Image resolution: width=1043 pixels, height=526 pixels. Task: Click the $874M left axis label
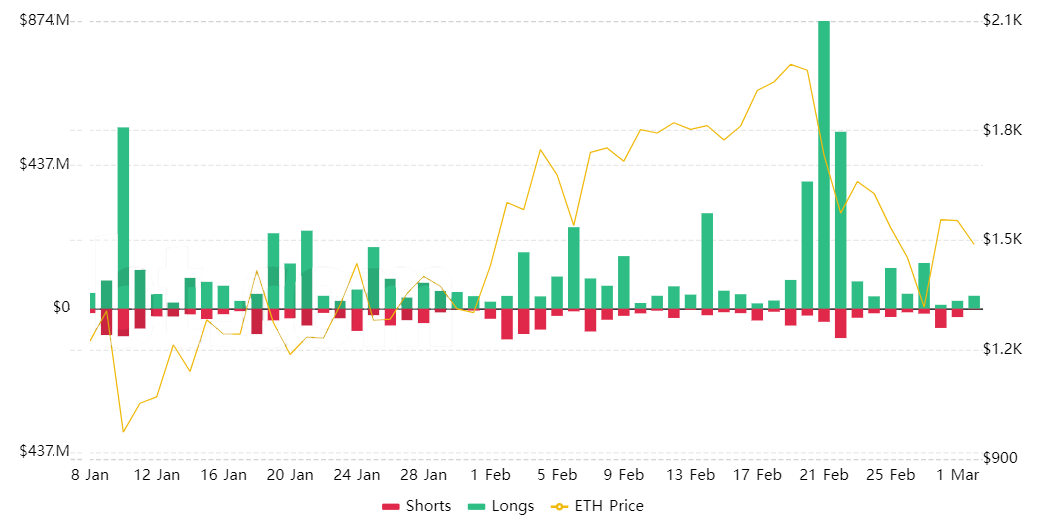pyautogui.click(x=44, y=21)
